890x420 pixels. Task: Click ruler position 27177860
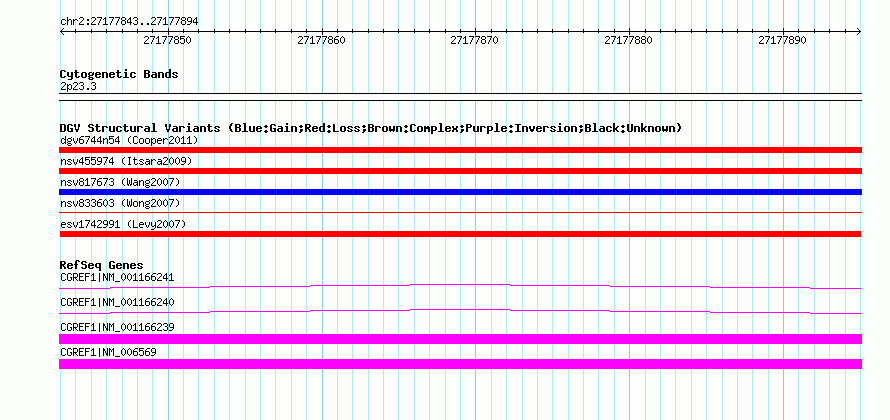pyautogui.click(x=322, y=40)
